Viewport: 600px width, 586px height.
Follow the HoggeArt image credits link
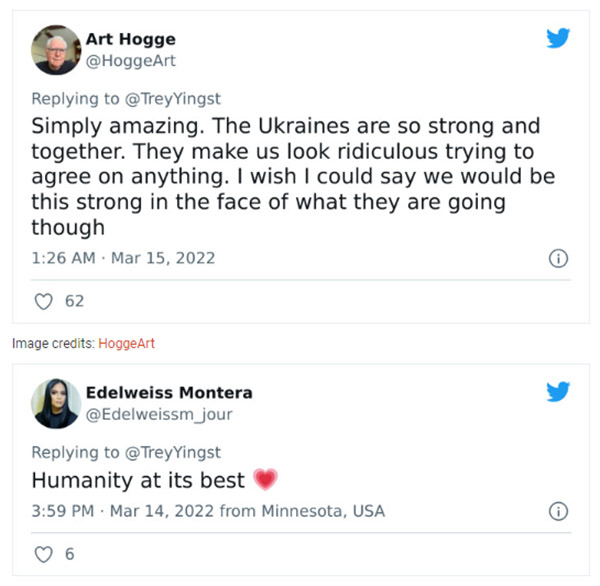[x=127, y=344]
